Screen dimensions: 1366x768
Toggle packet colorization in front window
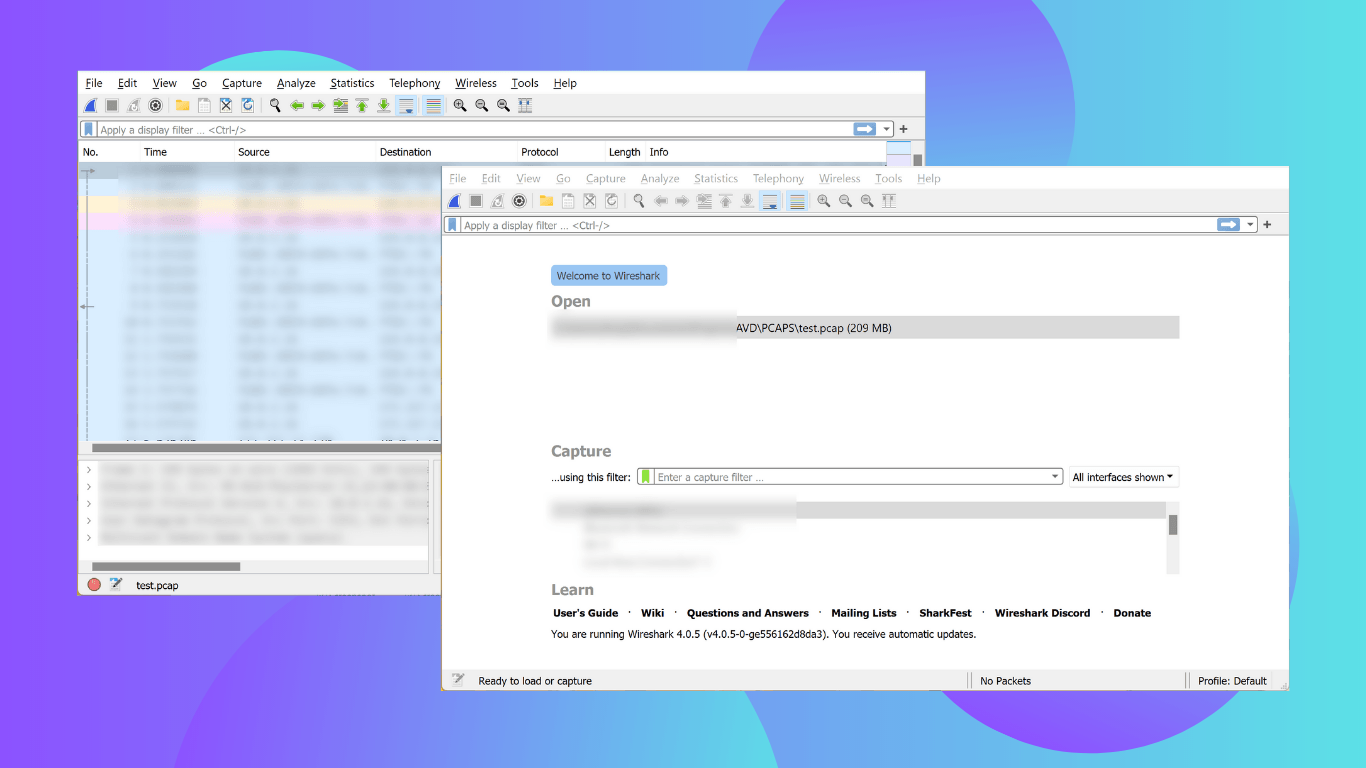click(x=797, y=201)
